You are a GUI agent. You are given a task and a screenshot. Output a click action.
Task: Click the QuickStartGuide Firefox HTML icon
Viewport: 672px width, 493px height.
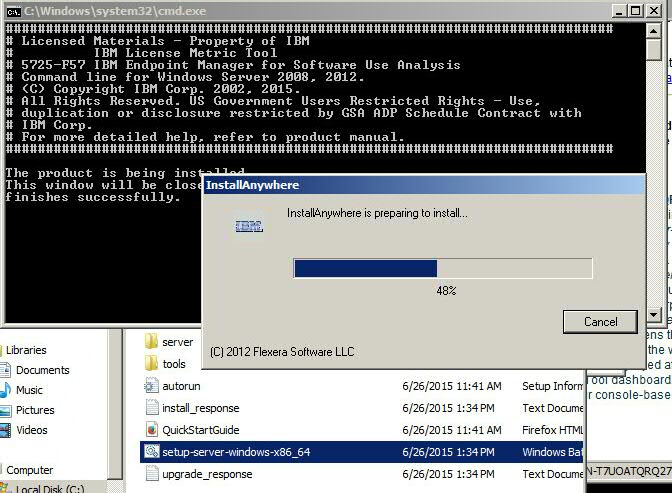151,430
